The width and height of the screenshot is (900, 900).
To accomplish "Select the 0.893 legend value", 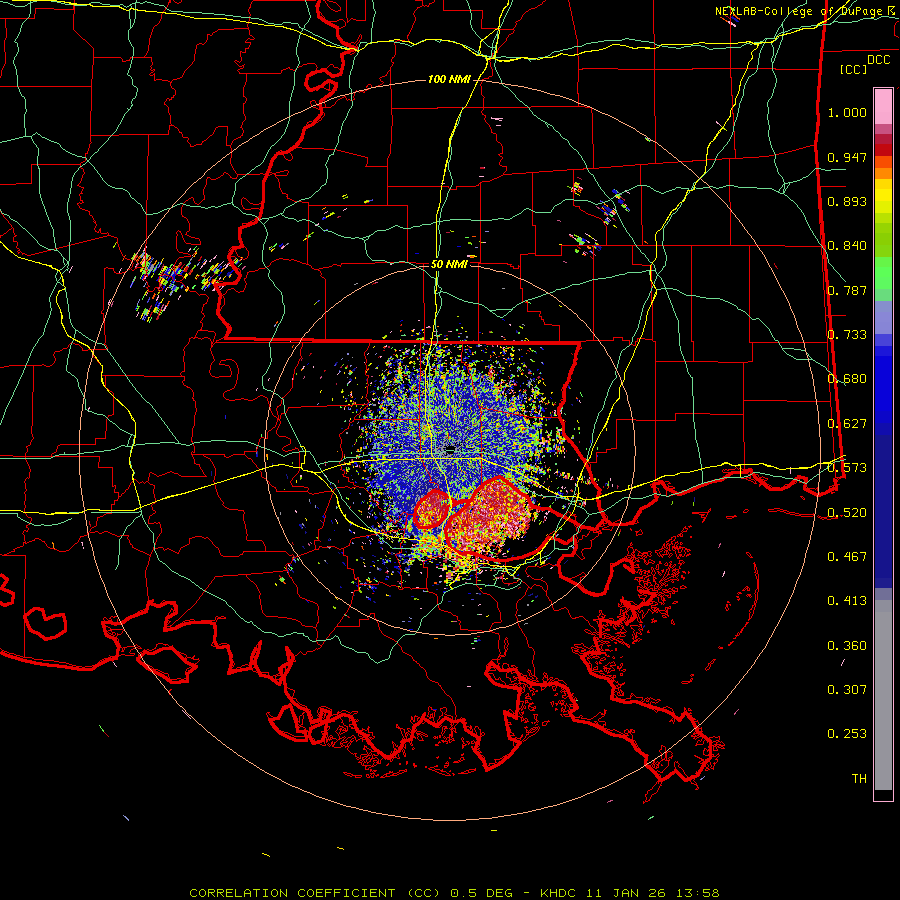I will [x=847, y=201].
